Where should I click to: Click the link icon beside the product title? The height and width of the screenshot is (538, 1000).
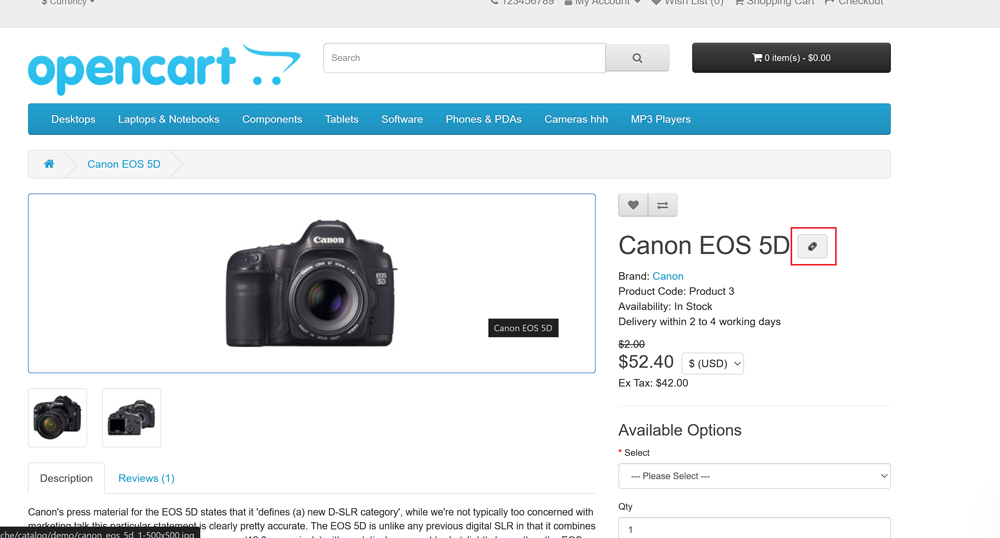[x=813, y=246]
